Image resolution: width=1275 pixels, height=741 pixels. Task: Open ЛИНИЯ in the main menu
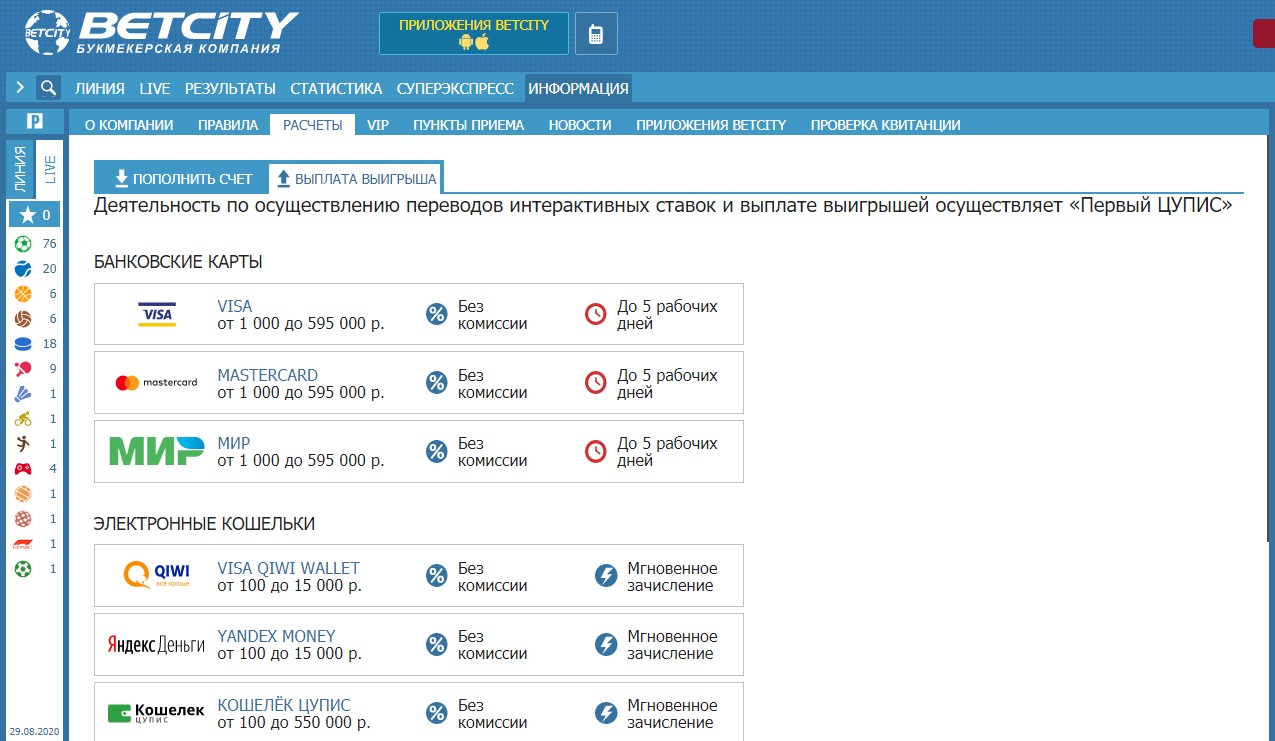[x=100, y=88]
